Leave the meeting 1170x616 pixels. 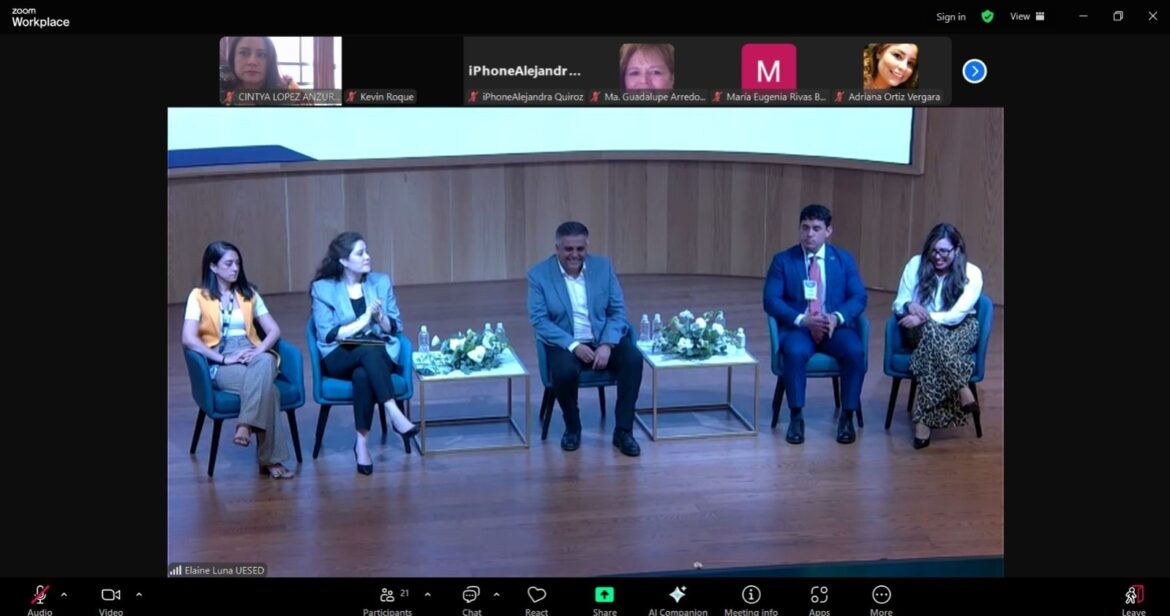click(x=1133, y=596)
